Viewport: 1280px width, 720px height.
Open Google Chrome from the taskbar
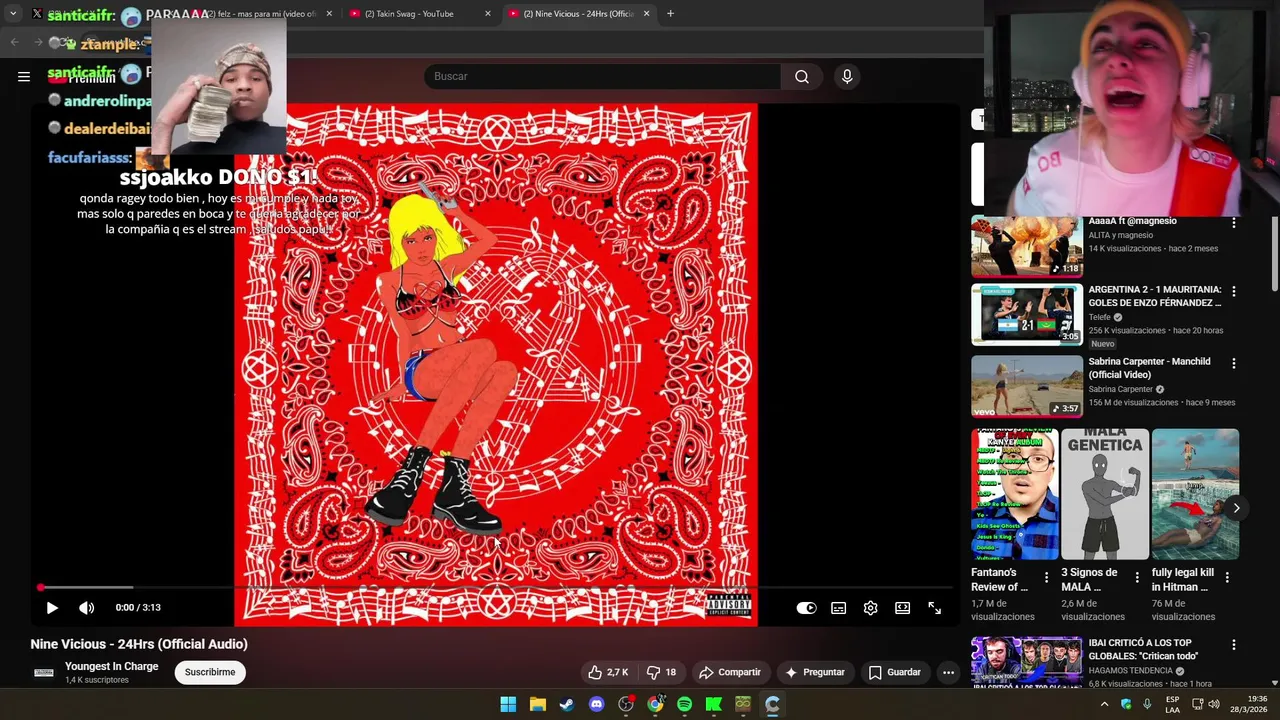[655, 704]
